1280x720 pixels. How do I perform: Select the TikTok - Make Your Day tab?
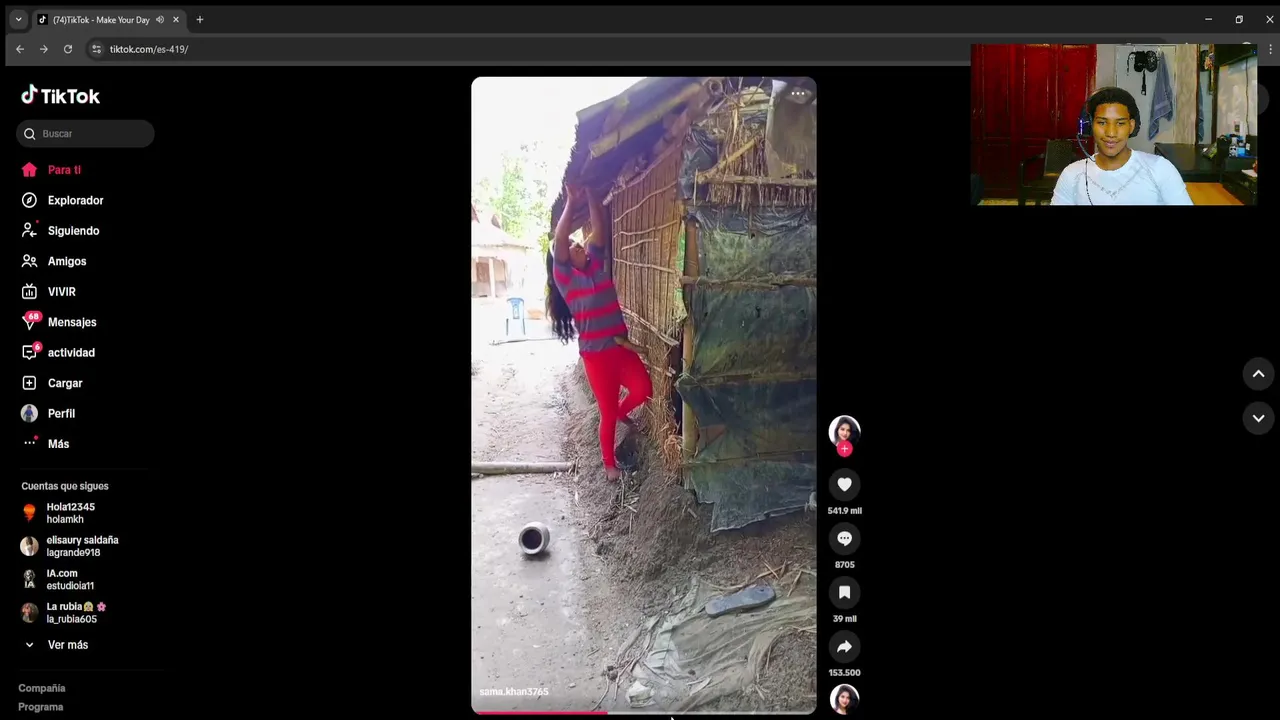pyautogui.click(x=109, y=20)
